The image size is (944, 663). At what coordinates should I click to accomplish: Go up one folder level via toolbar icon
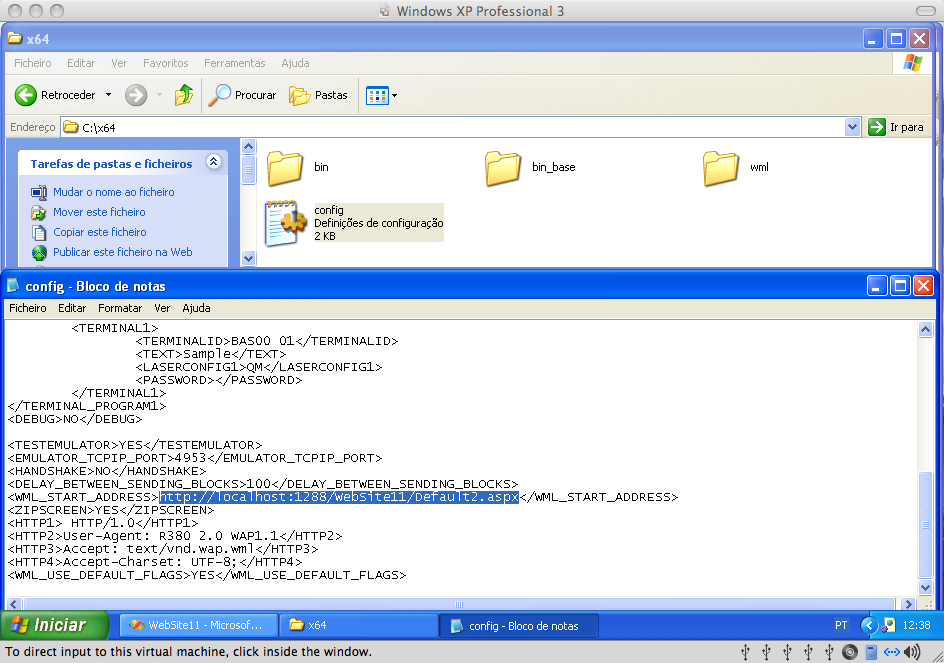click(184, 95)
